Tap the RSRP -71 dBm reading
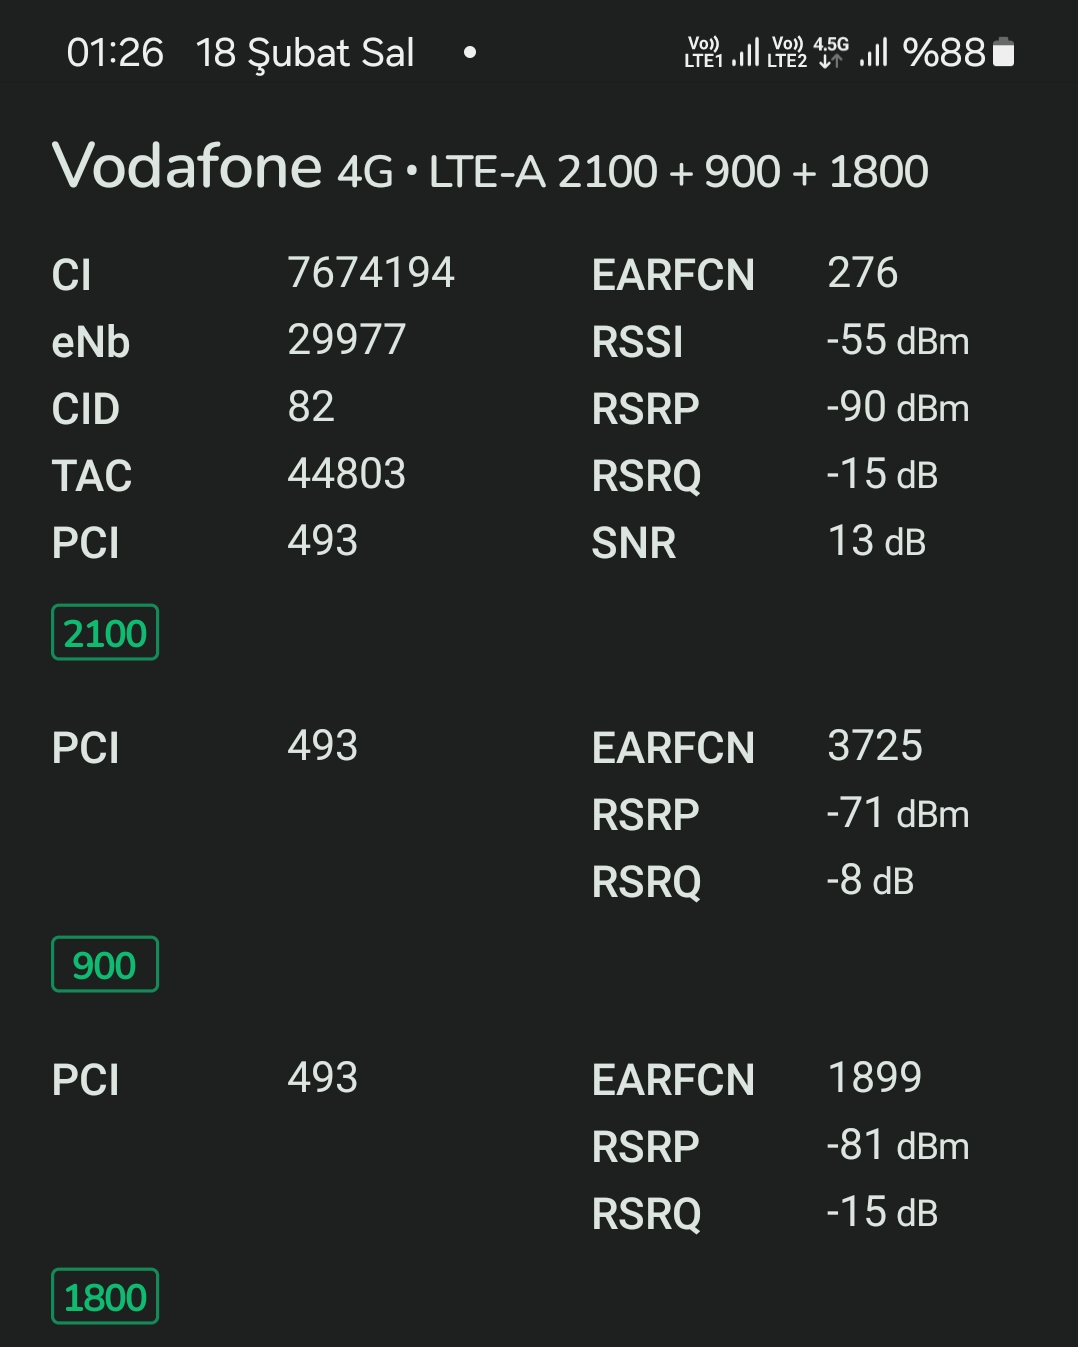Viewport: 1078px width, 1347px height. (x=898, y=813)
